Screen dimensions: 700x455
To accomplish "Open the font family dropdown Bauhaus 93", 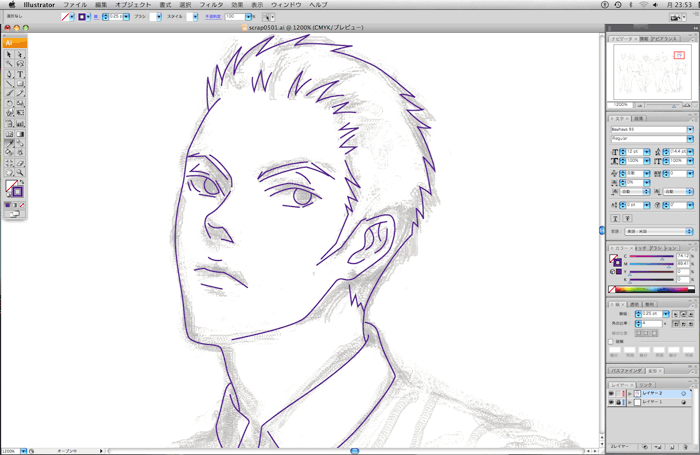I will (x=690, y=129).
